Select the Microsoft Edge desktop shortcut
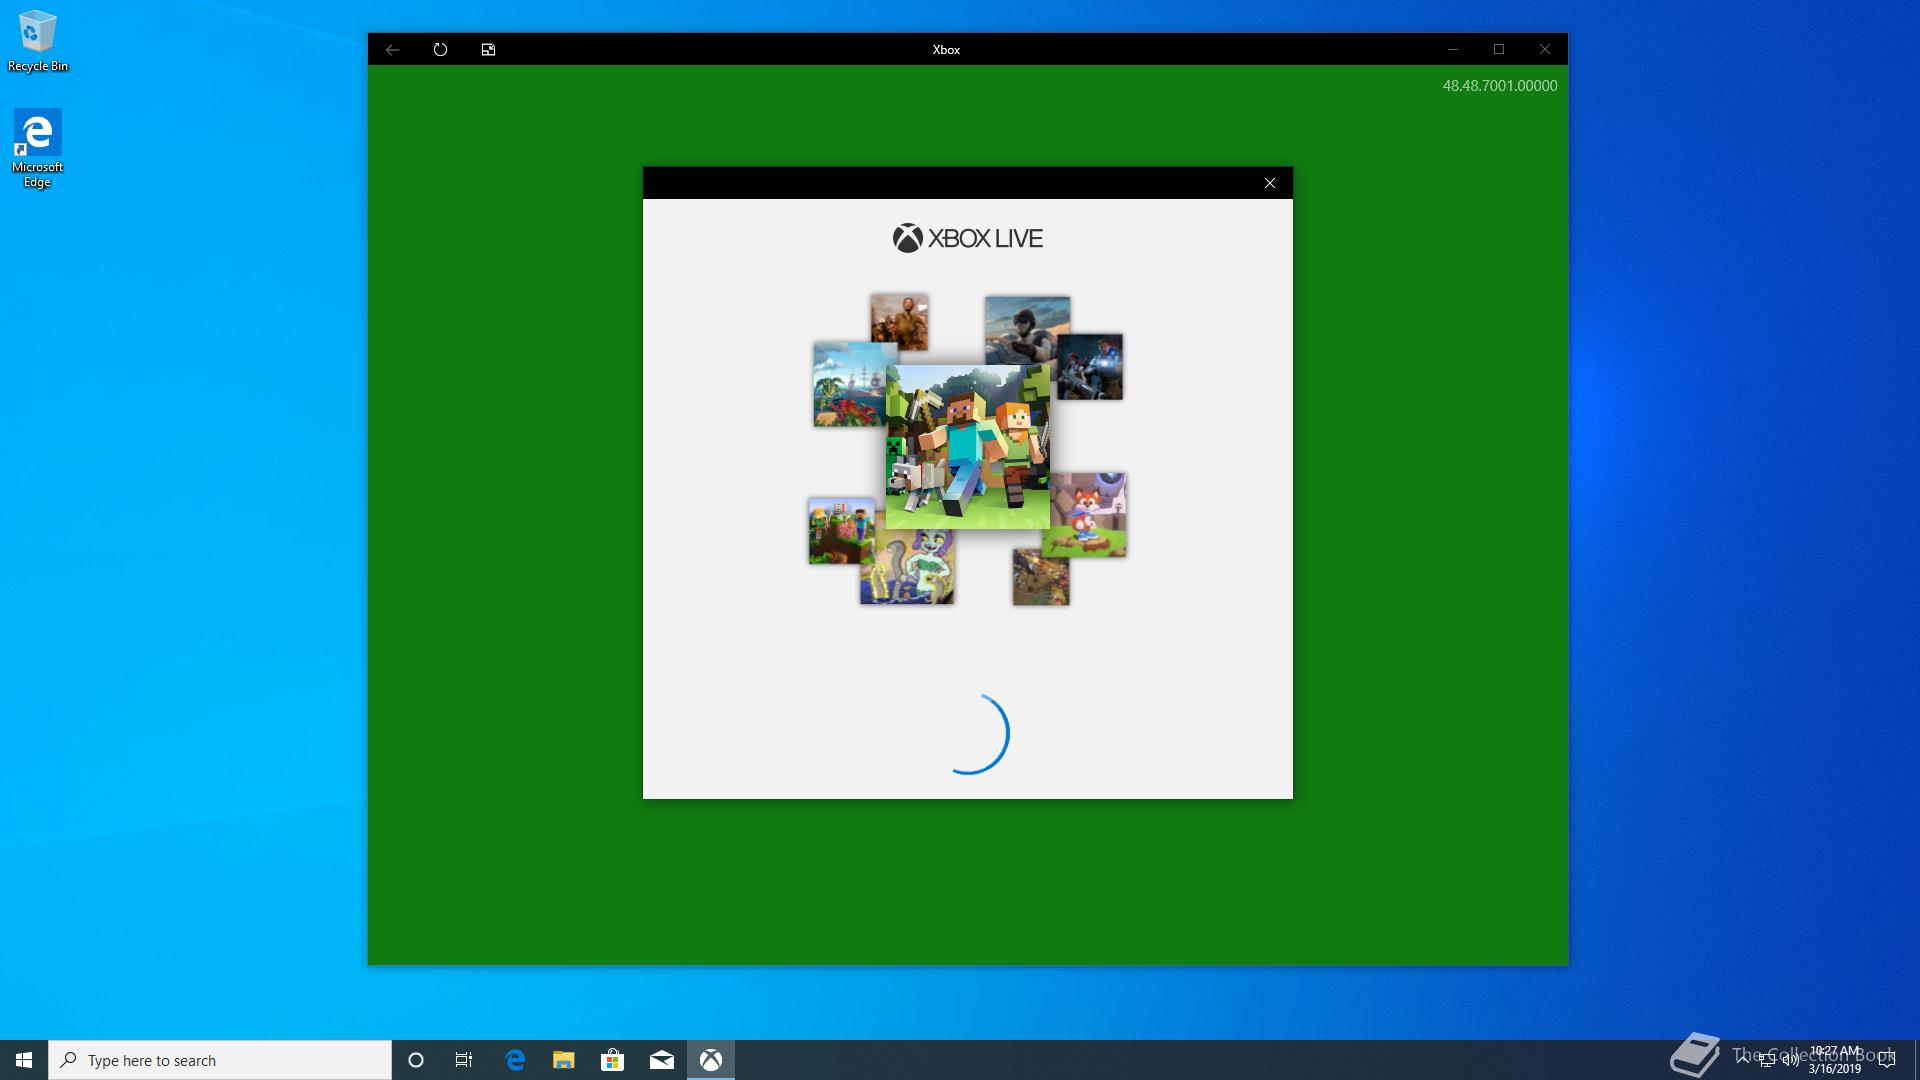The image size is (1920, 1080). click(38, 148)
